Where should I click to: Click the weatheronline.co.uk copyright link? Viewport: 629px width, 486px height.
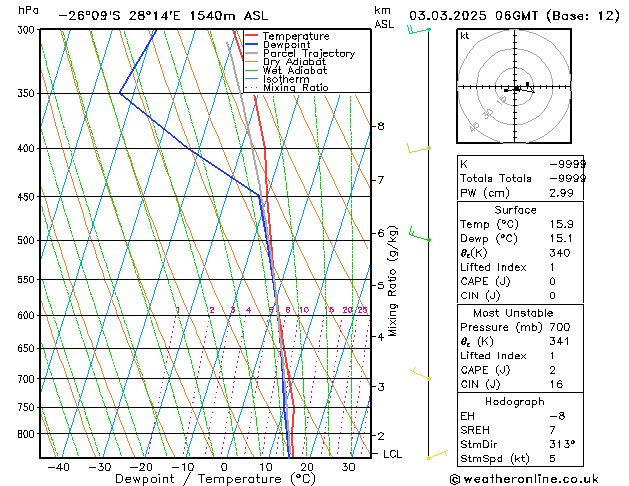coord(524,479)
